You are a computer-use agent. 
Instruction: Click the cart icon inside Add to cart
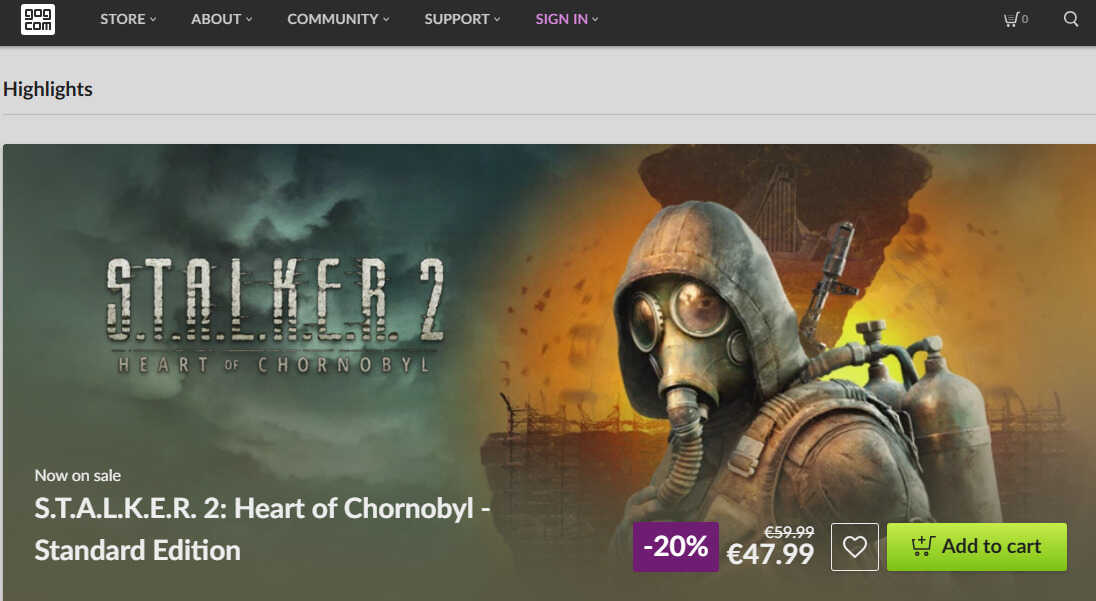pyautogui.click(x=922, y=546)
